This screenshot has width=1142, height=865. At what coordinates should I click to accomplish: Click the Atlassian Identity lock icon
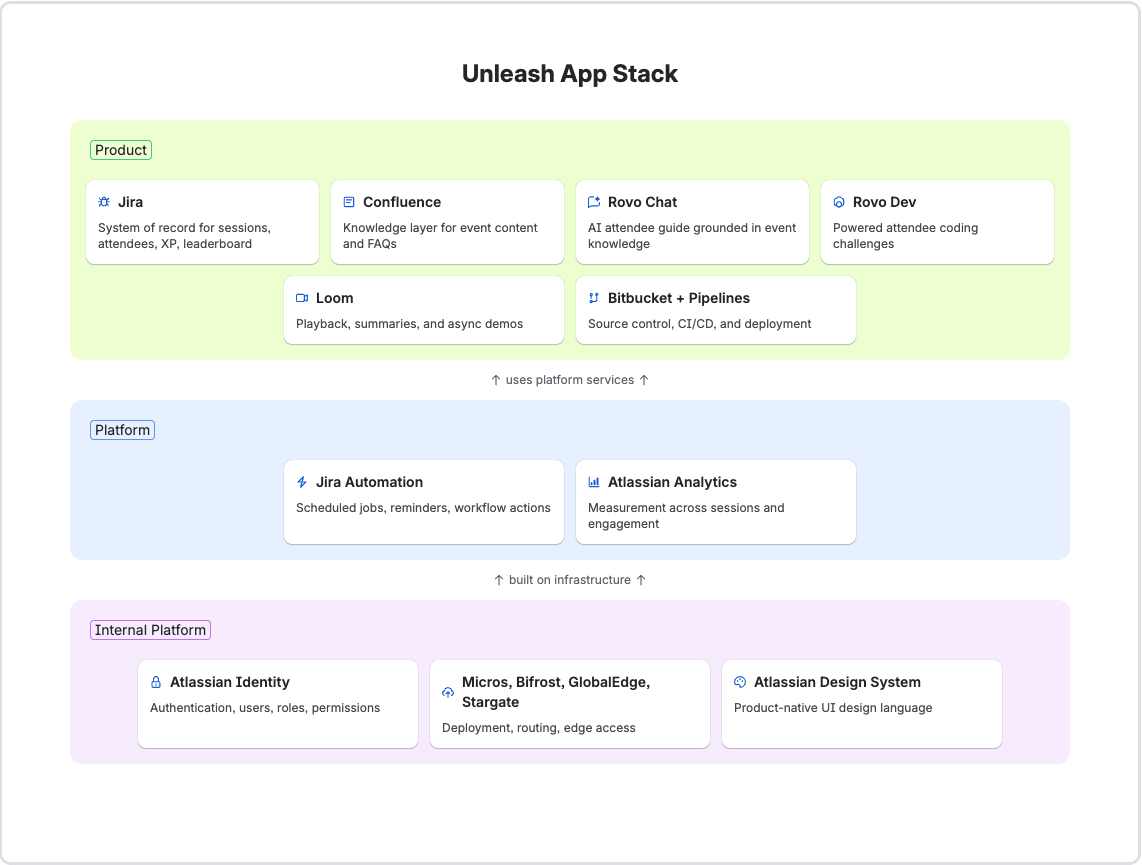pyautogui.click(x=156, y=682)
